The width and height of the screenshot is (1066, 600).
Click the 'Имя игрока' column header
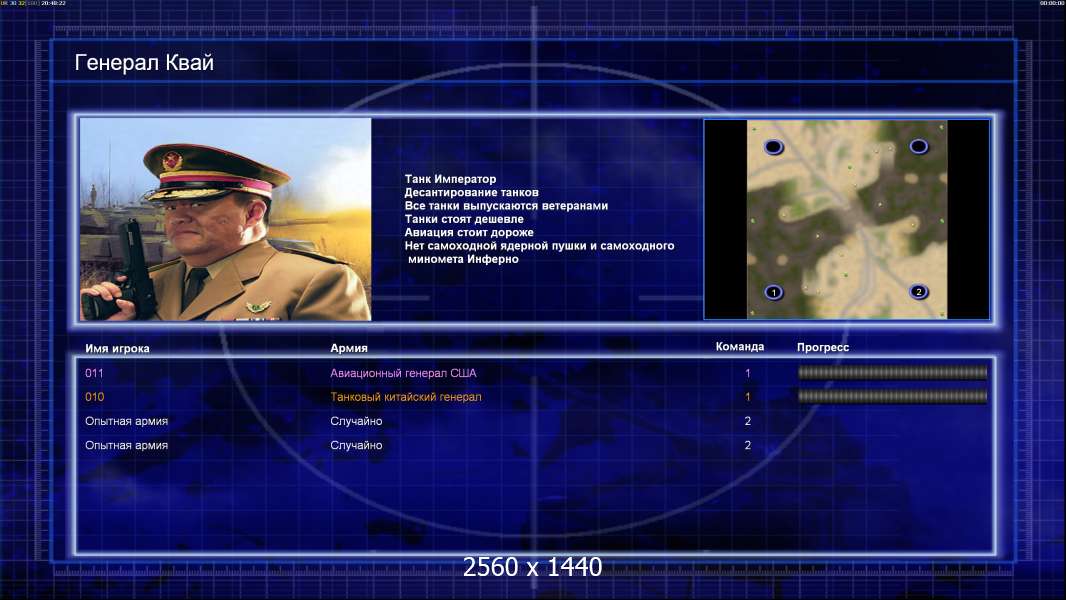[x=117, y=349]
